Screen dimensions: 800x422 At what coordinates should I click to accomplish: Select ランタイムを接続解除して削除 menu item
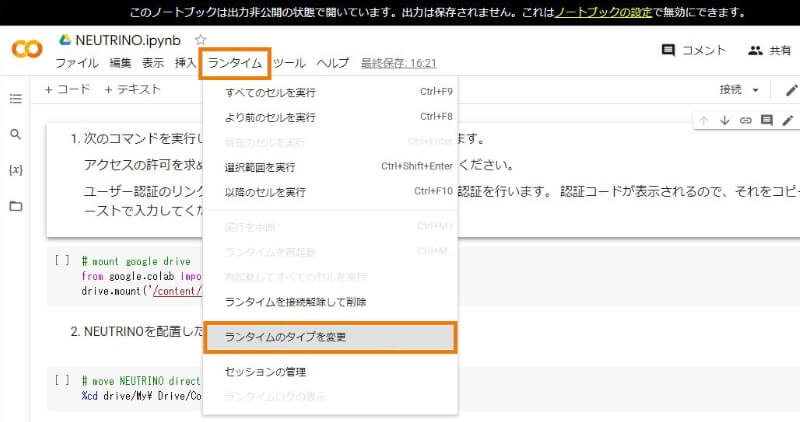[x=330, y=302]
